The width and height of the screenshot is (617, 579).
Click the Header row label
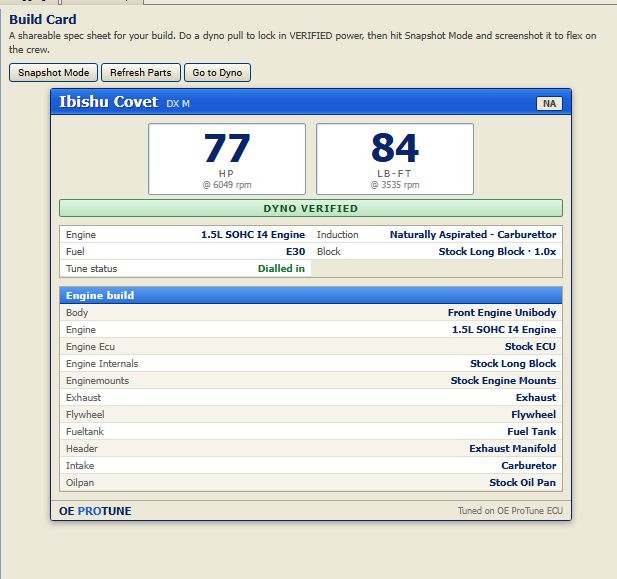tap(82, 448)
